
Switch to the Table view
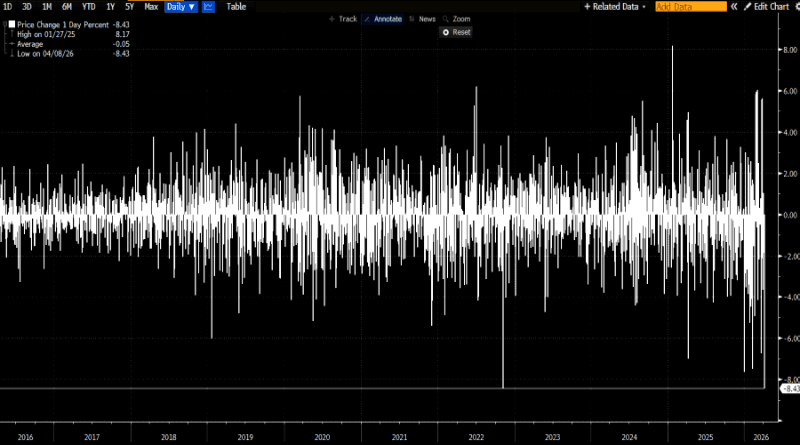pyautogui.click(x=236, y=7)
